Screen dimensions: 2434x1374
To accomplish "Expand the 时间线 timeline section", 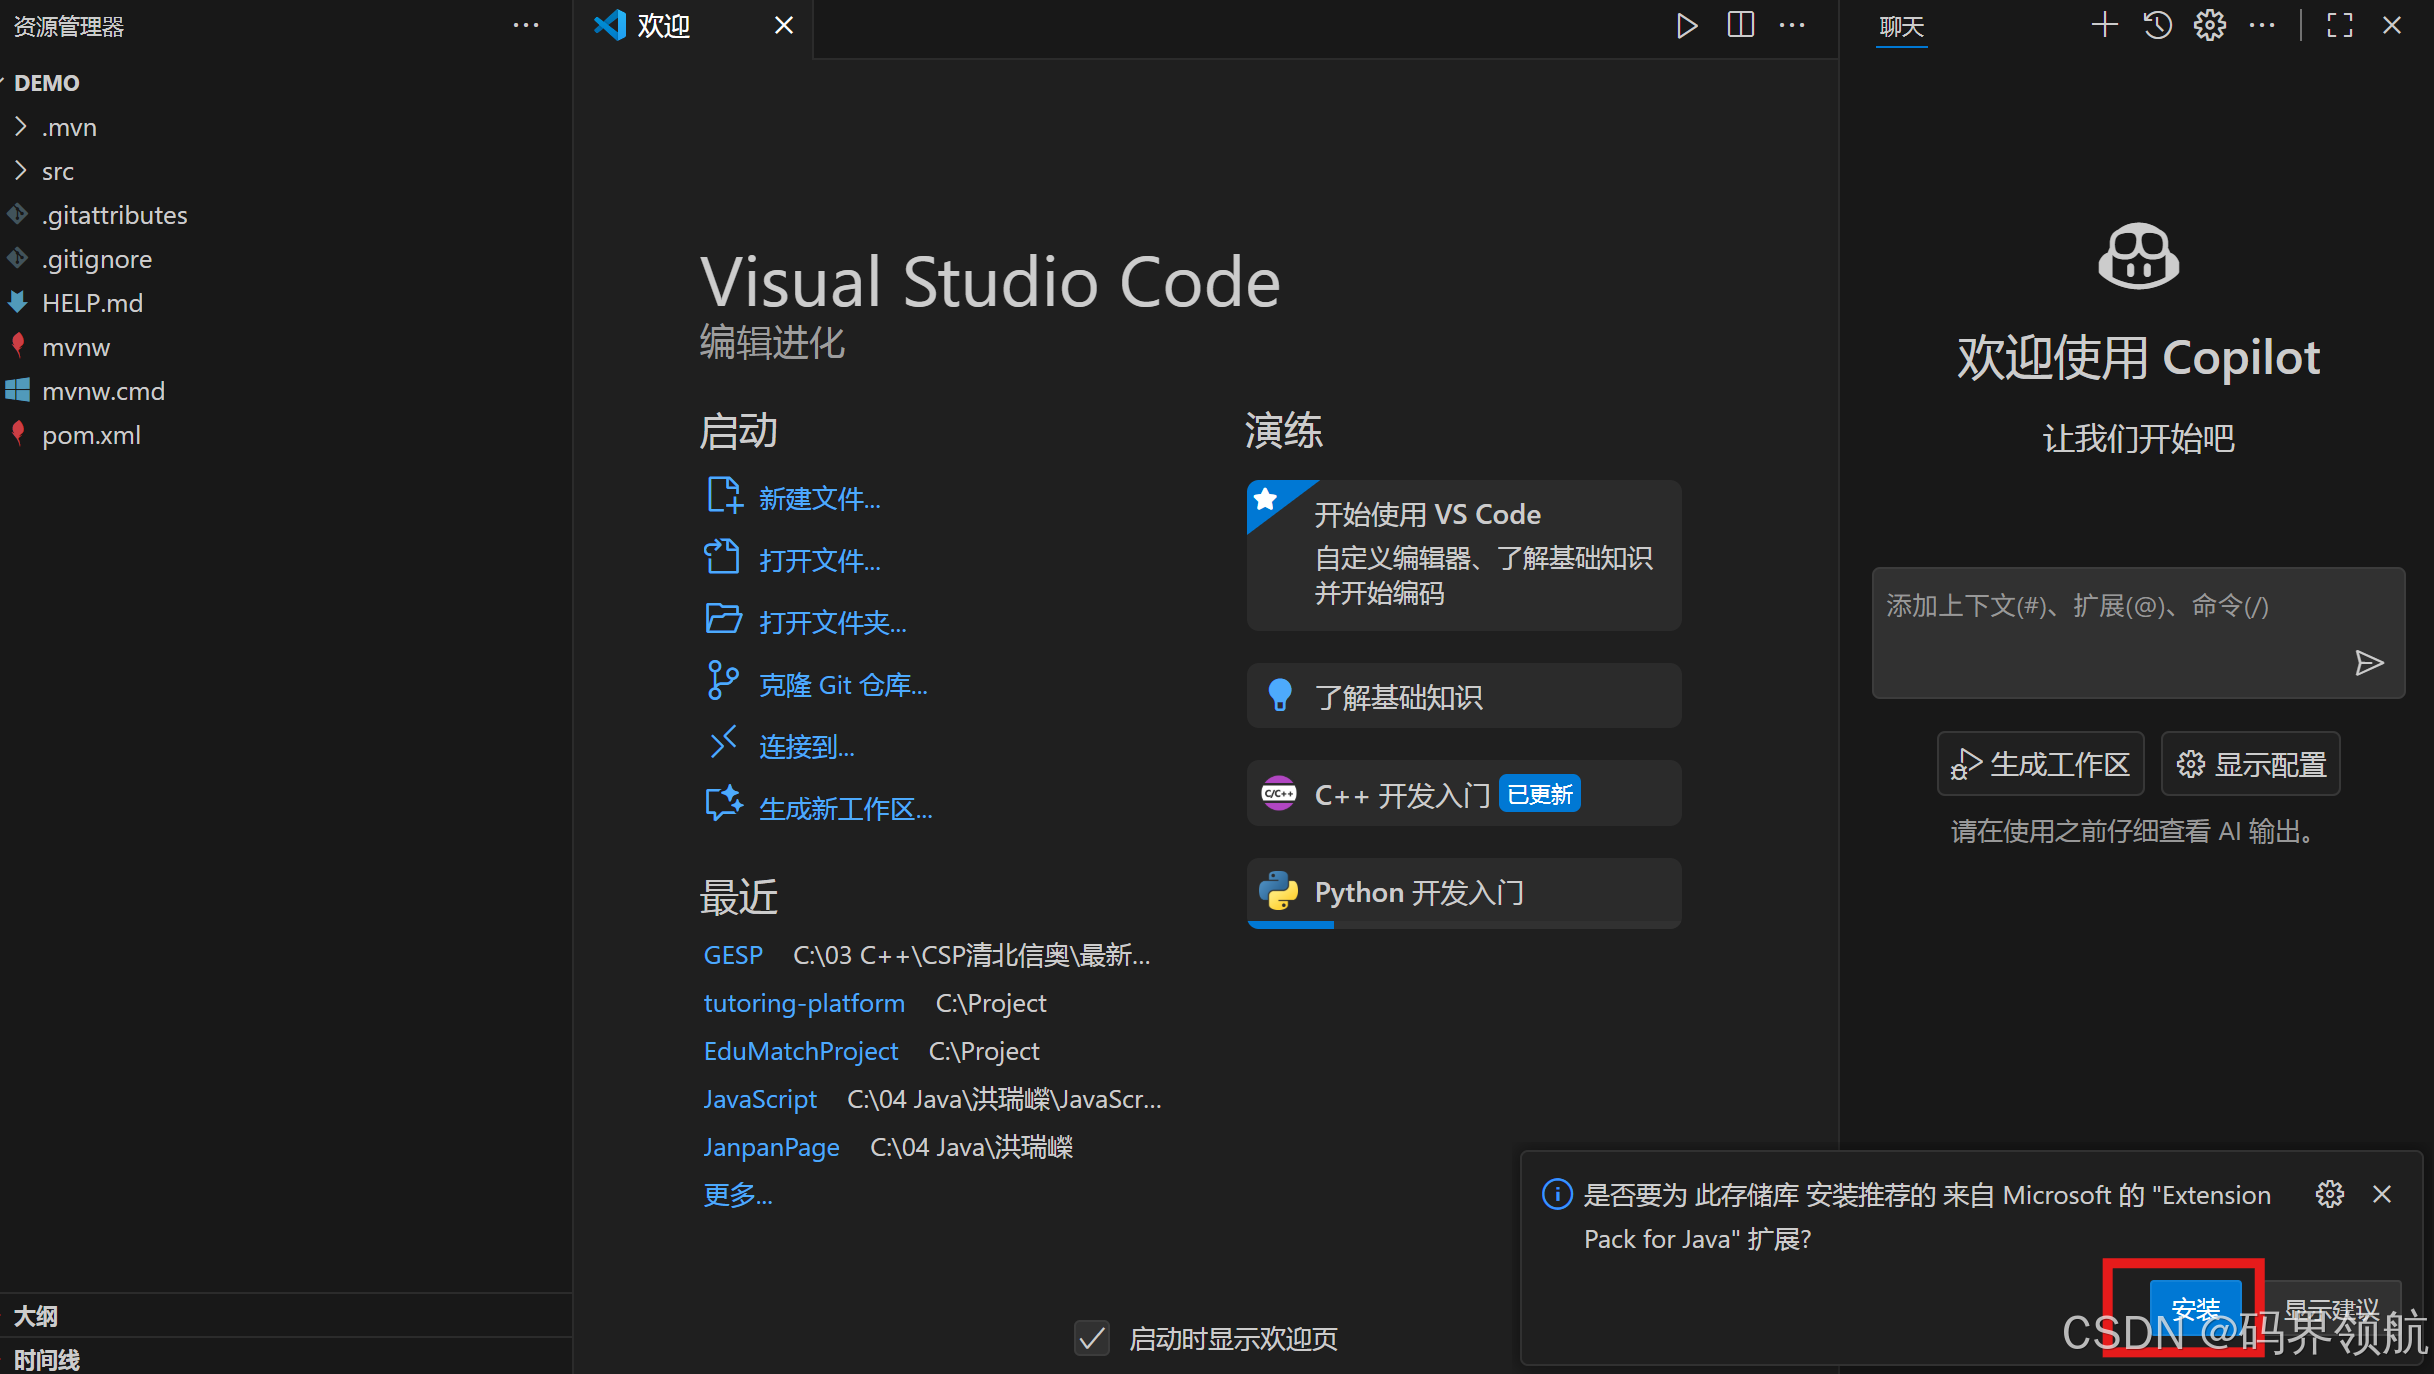I will pyautogui.click(x=46, y=1359).
